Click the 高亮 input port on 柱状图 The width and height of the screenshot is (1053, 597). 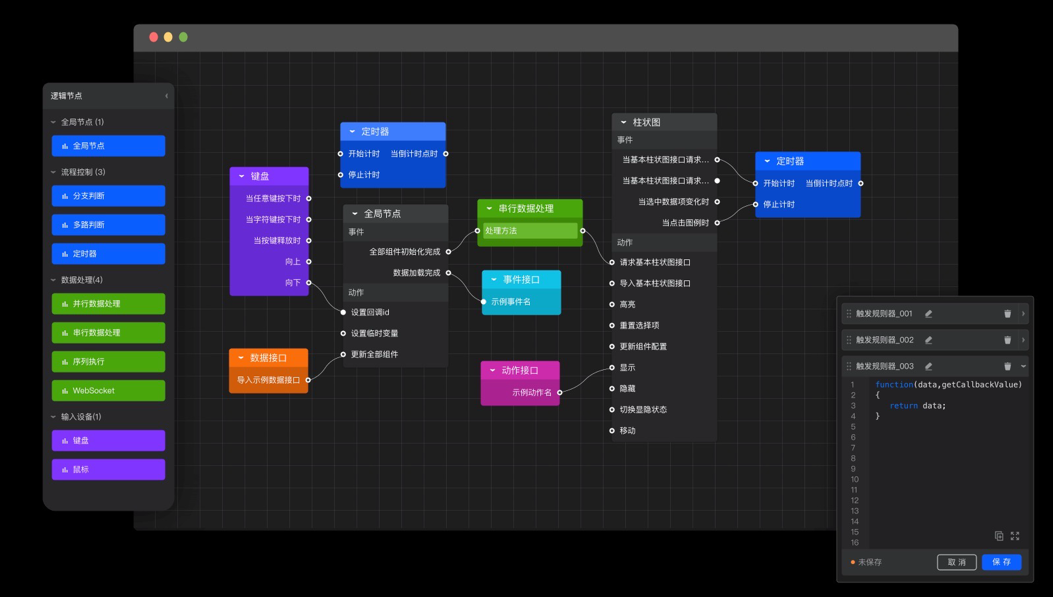[x=612, y=305]
